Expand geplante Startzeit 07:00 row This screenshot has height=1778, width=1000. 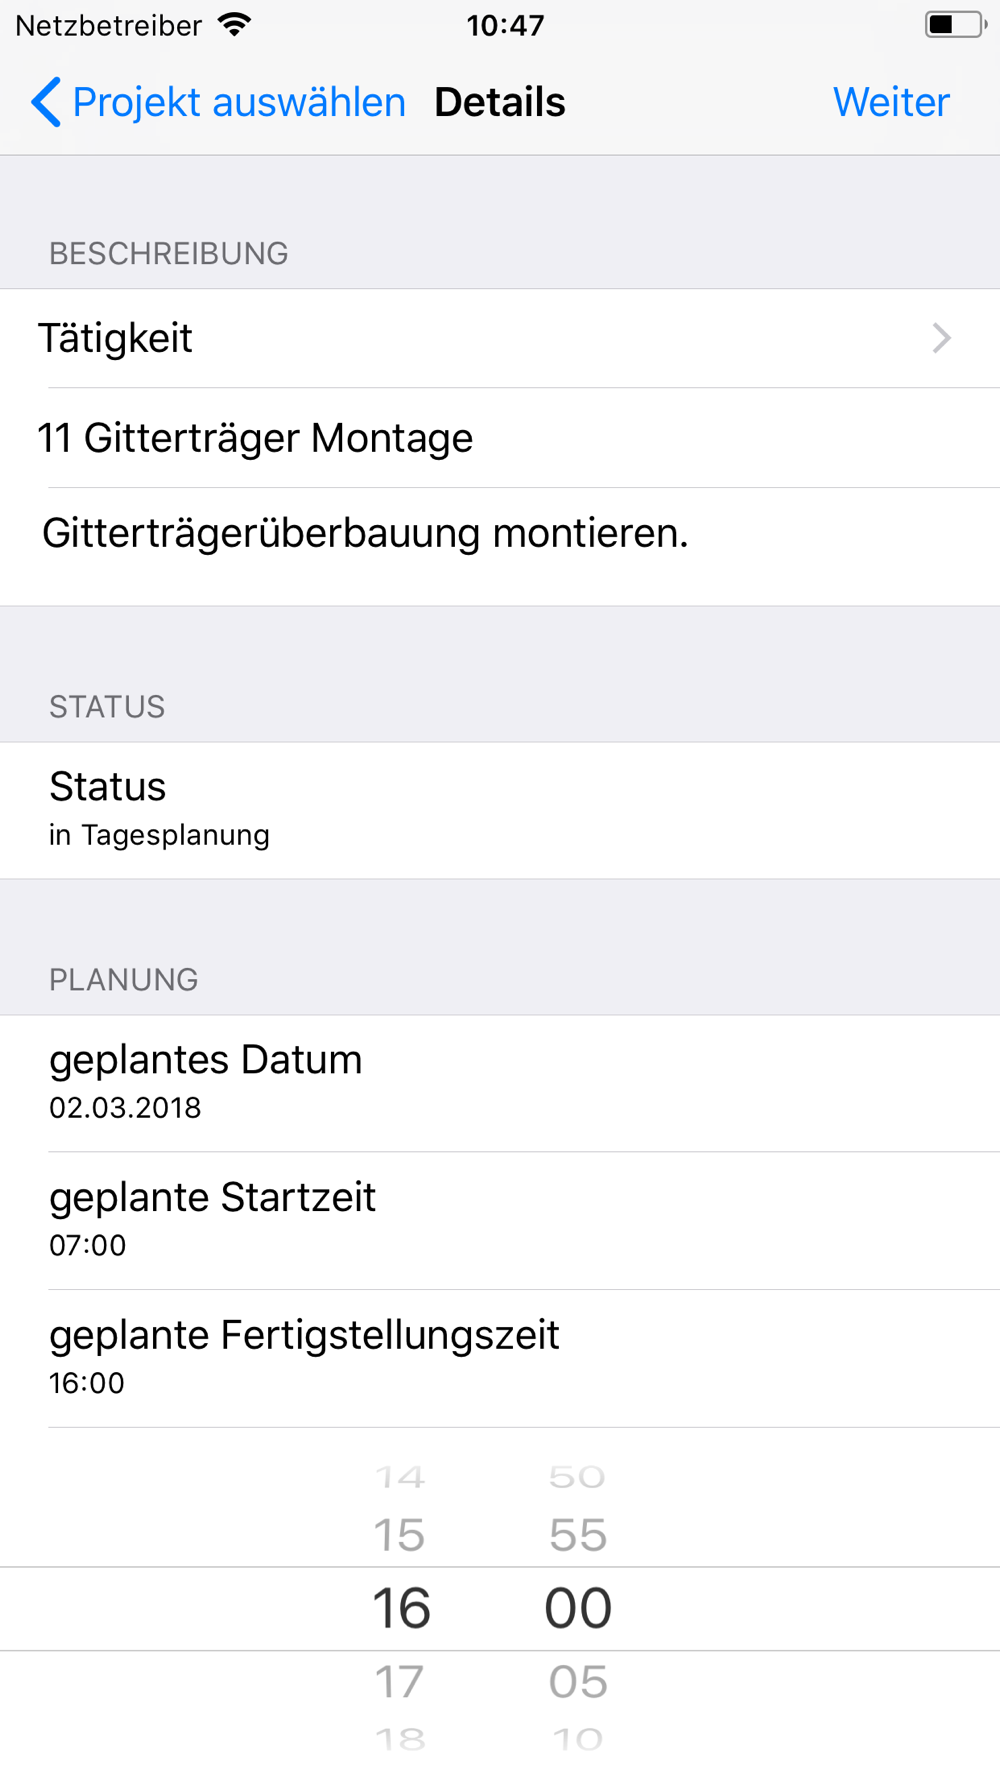[500, 1220]
